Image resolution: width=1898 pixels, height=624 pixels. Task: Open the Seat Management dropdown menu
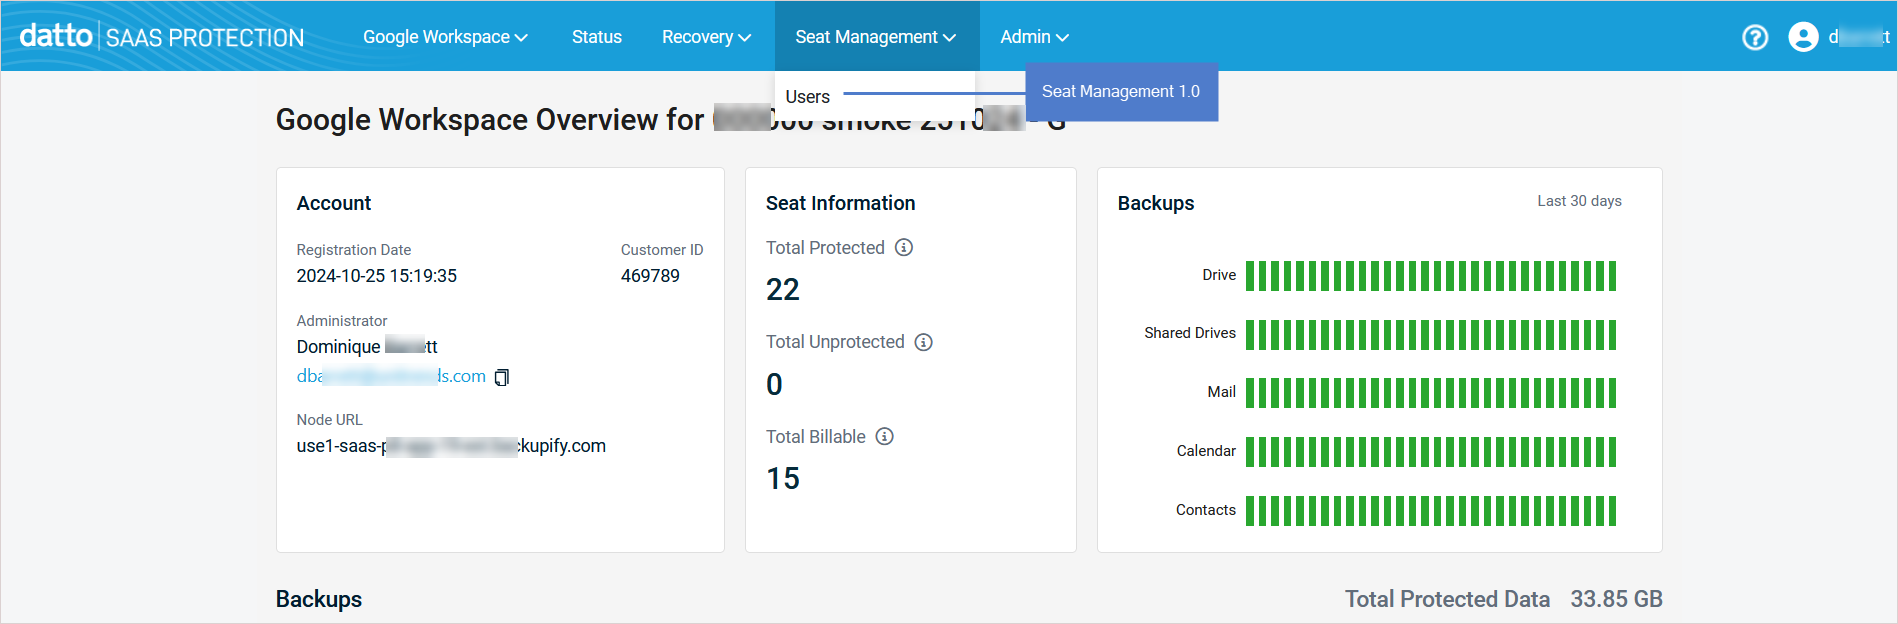[x=876, y=37]
